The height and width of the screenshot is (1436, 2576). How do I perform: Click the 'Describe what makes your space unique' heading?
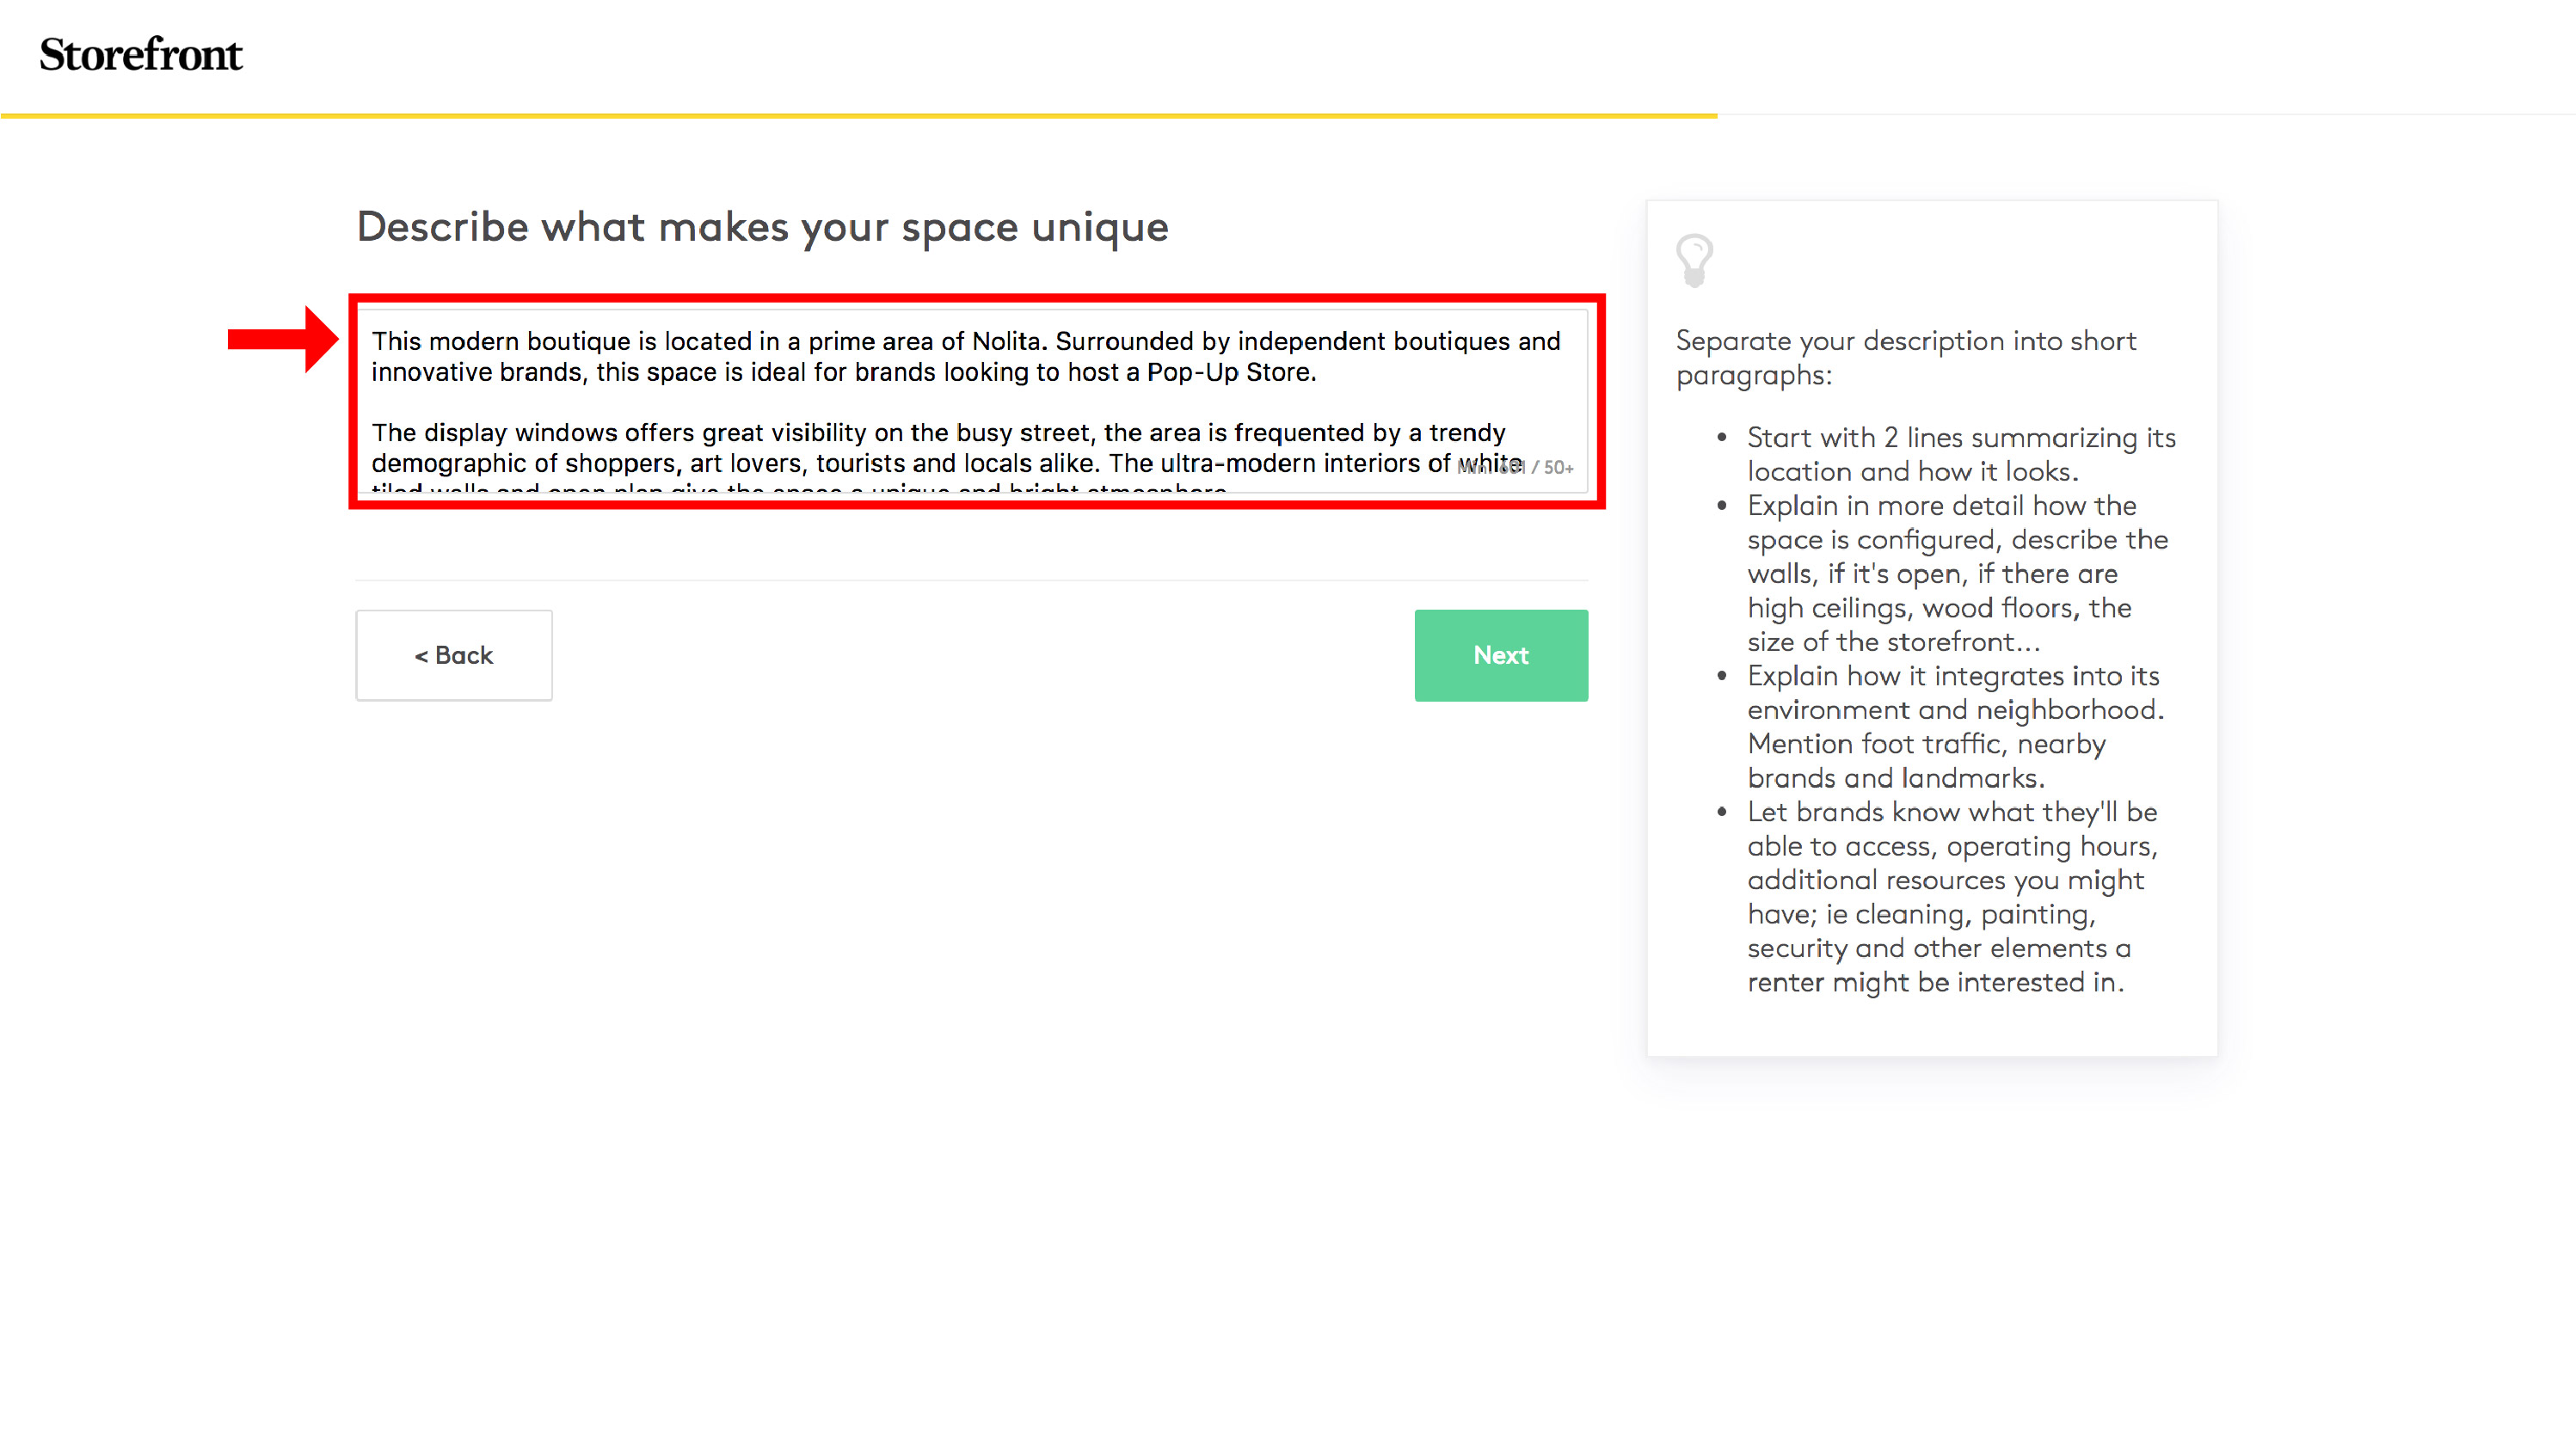(x=762, y=227)
